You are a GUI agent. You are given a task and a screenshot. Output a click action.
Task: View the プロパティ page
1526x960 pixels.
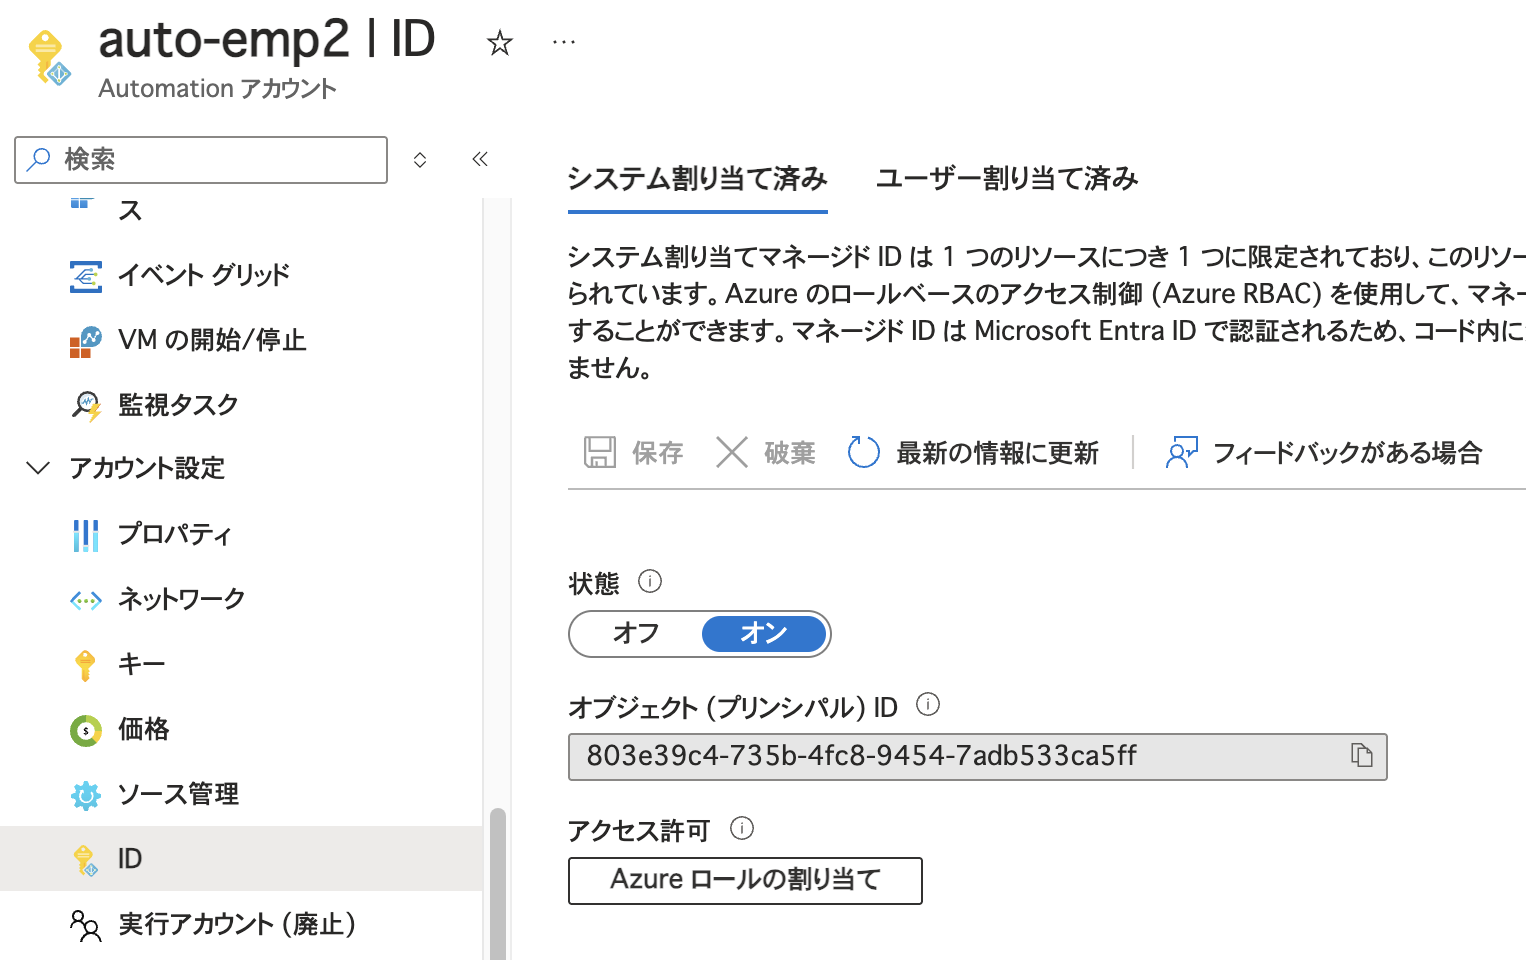174,534
